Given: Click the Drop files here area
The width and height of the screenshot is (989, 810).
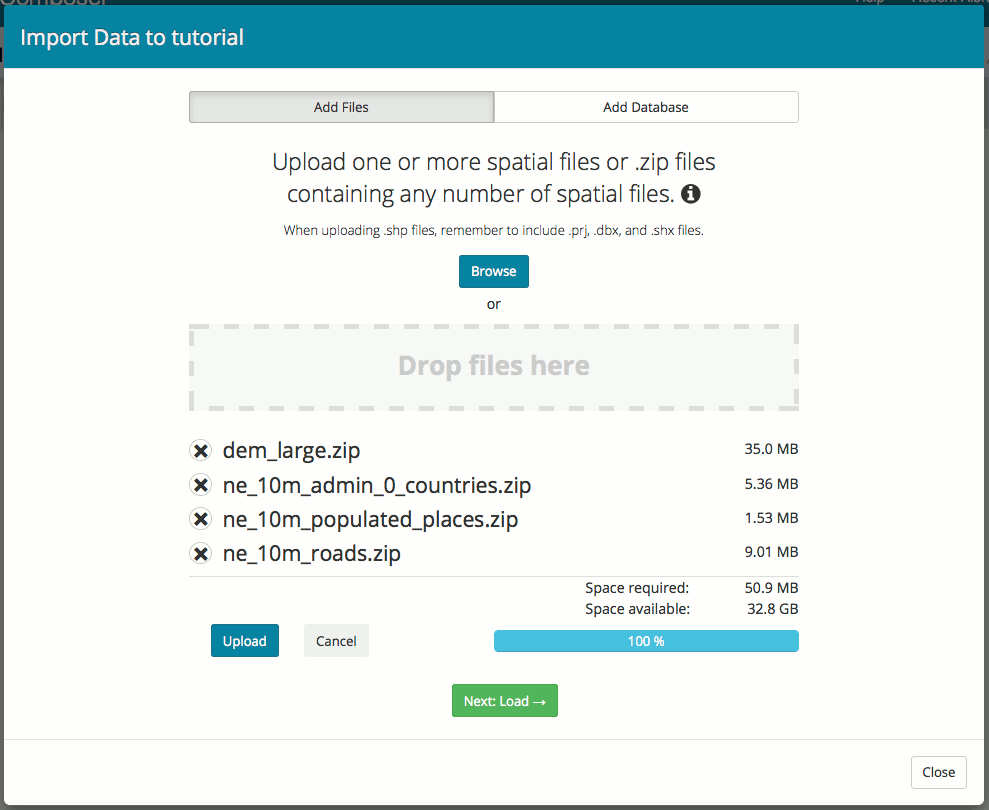Looking at the screenshot, I should [x=493, y=367].
